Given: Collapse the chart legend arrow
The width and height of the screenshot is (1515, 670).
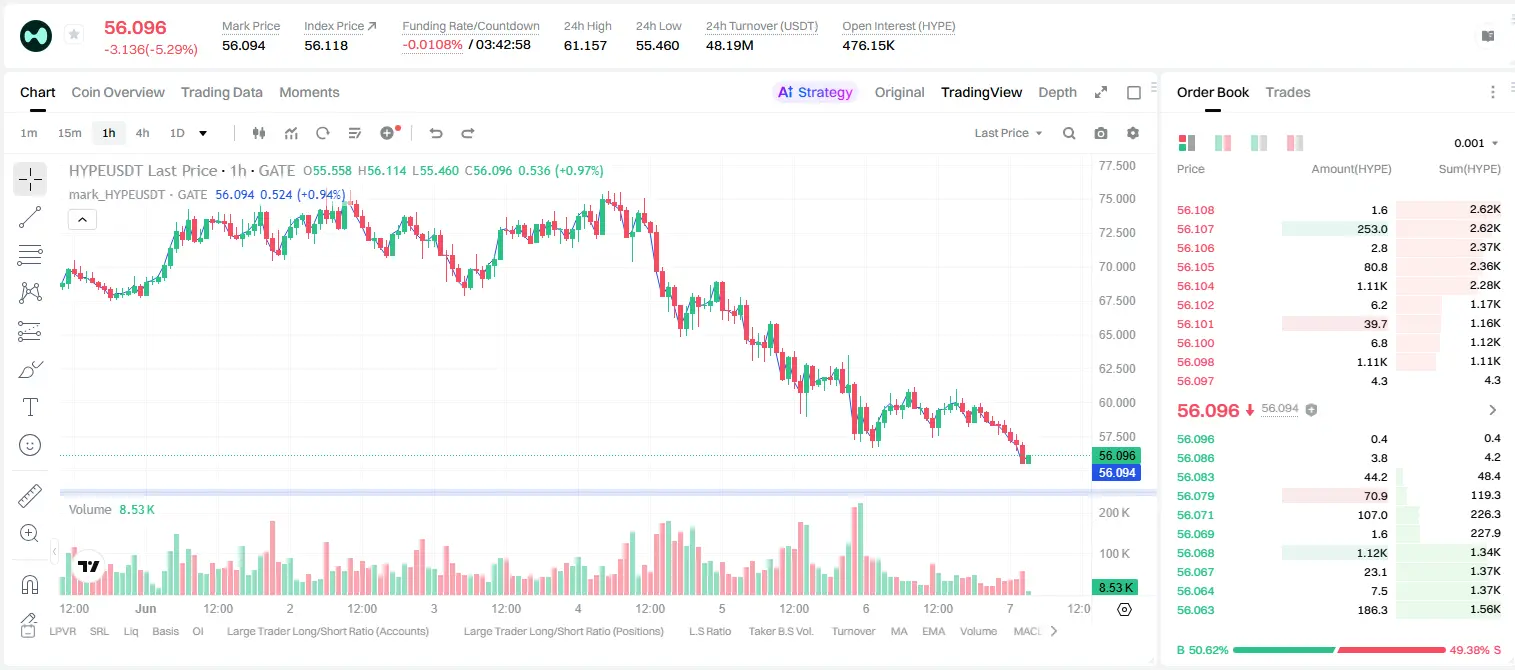Looking at the screenshot, I should 82,220.
